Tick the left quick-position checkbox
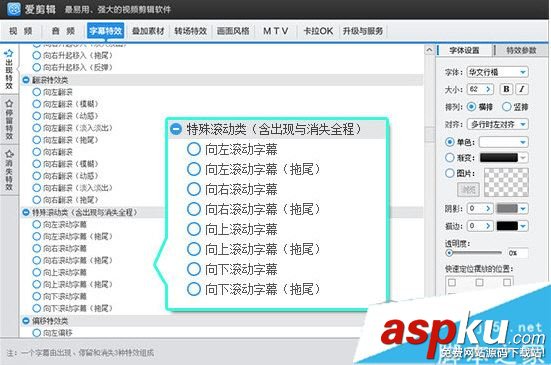This screenshot has height=365, width=551. pyautogui.click(x=452, y=282)
